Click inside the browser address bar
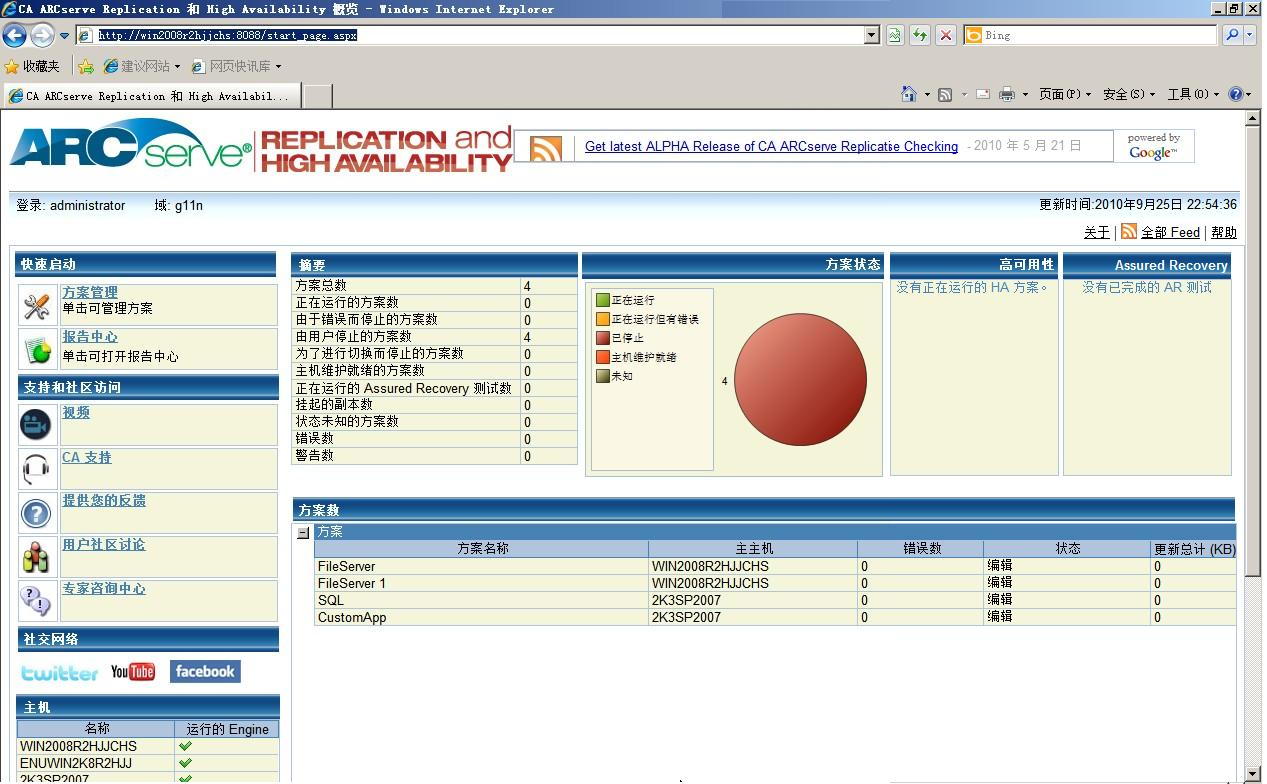The image size is (1267, 784). [400, 34]
